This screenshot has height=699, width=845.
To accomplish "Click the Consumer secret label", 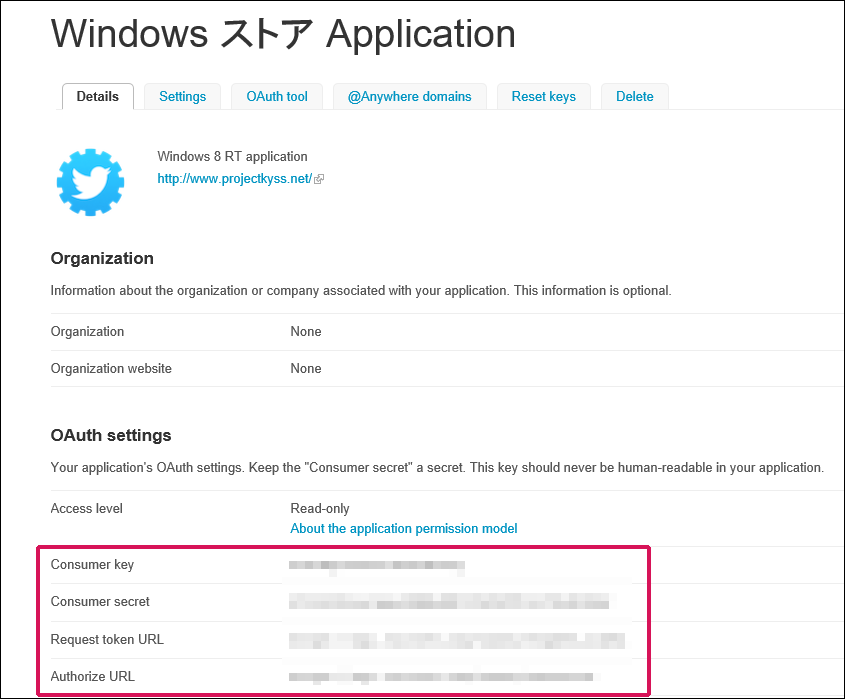I will point(100,601).
